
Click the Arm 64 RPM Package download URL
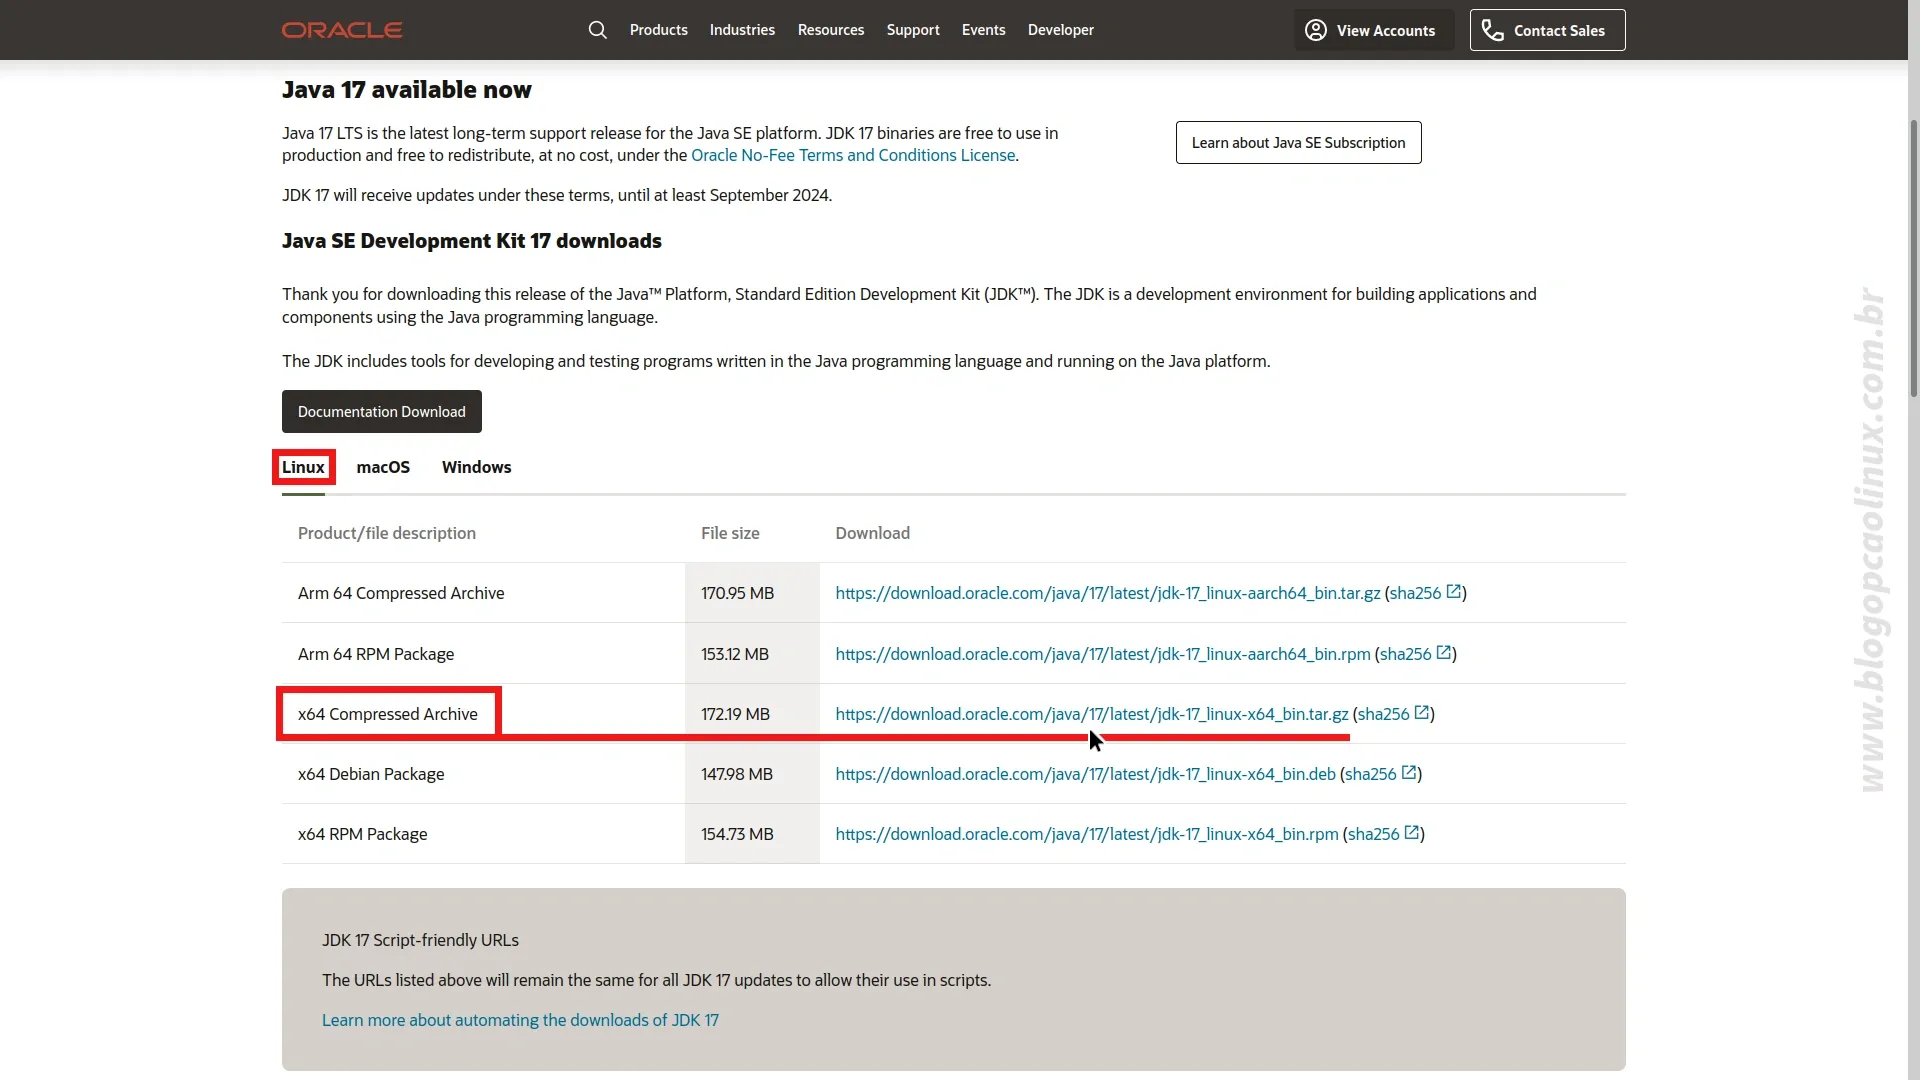(x=1101, y=653)
